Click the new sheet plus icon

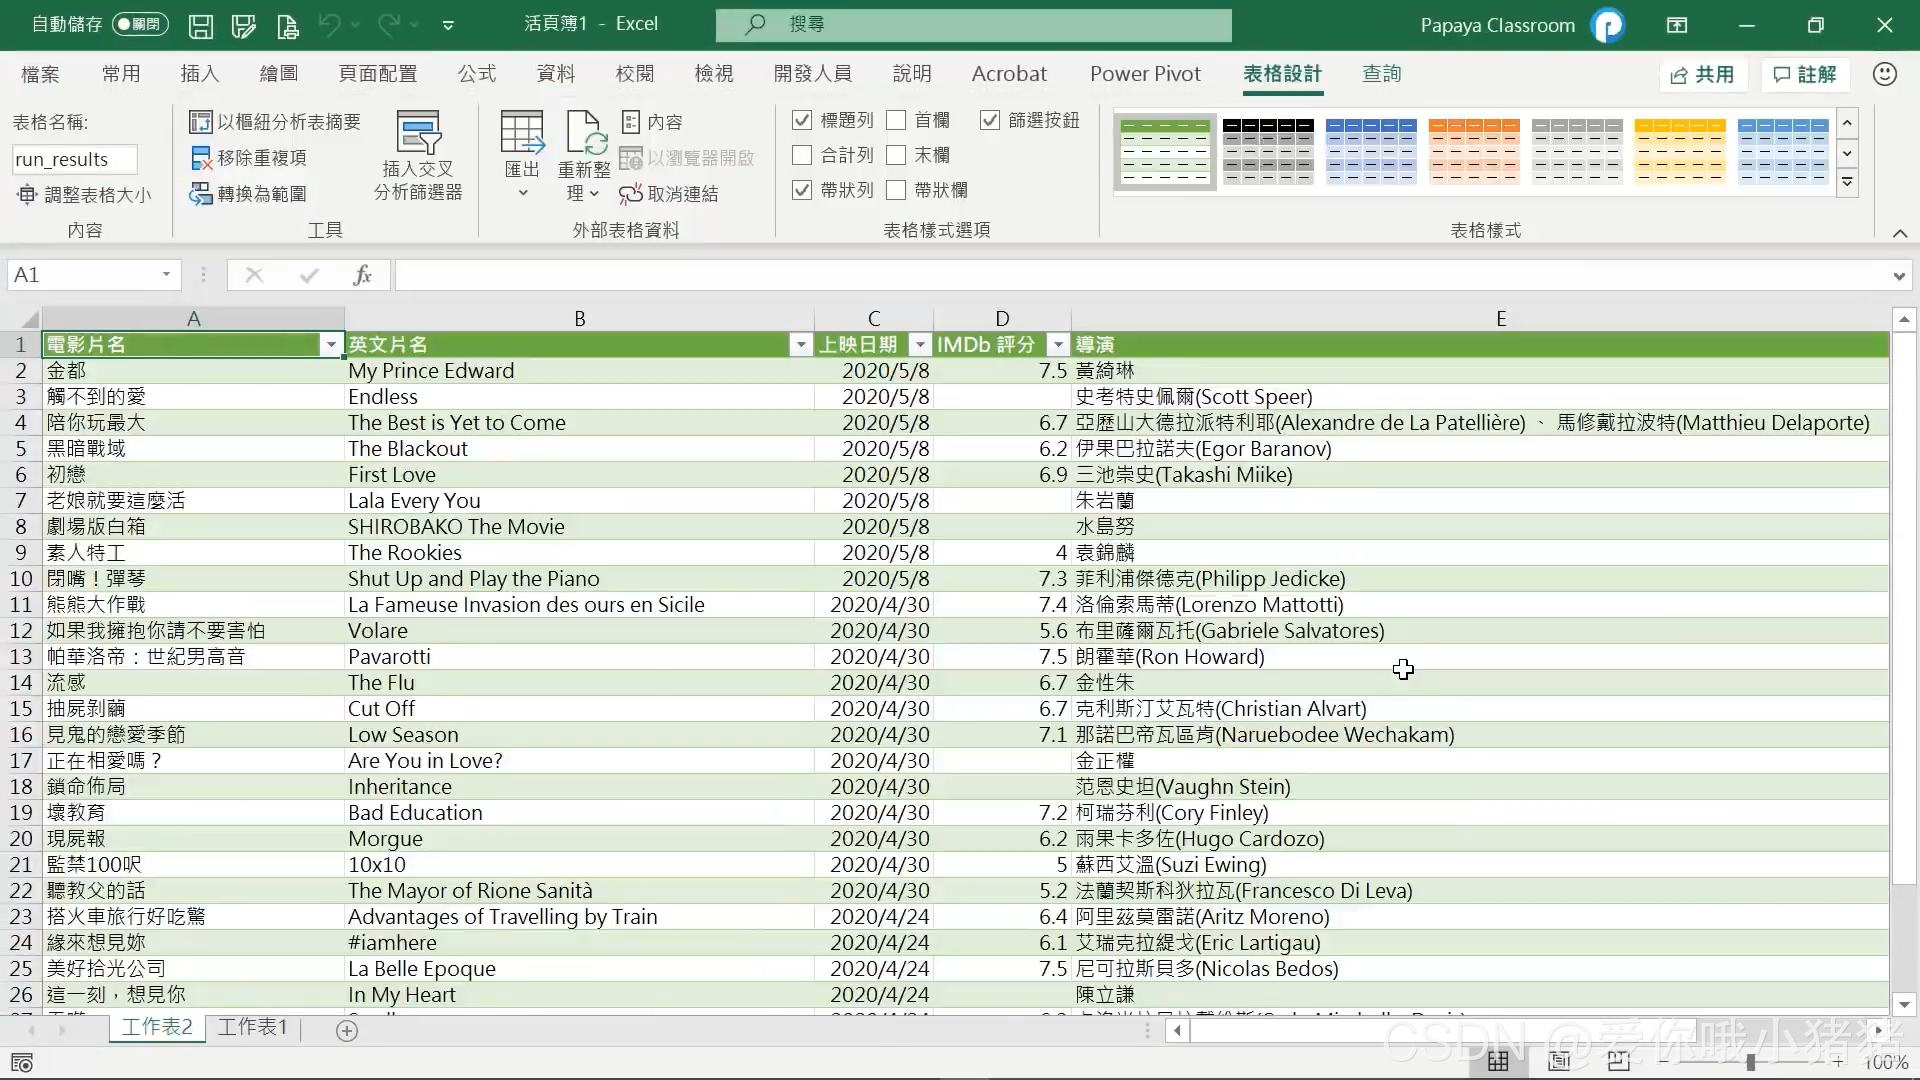pos(347,1031)
